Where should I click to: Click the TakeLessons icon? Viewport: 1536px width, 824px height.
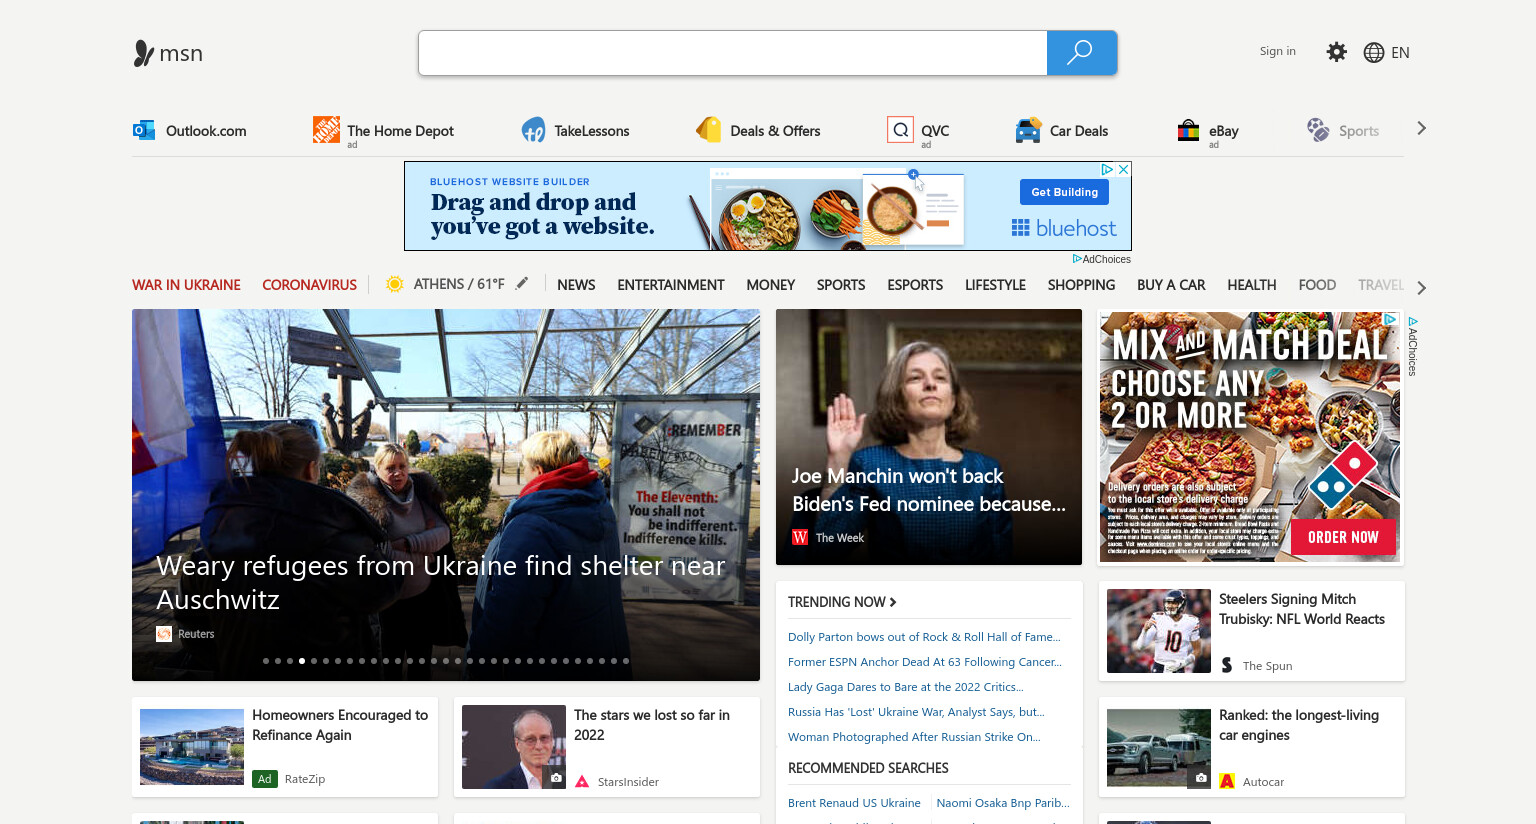tap(533, 130)
